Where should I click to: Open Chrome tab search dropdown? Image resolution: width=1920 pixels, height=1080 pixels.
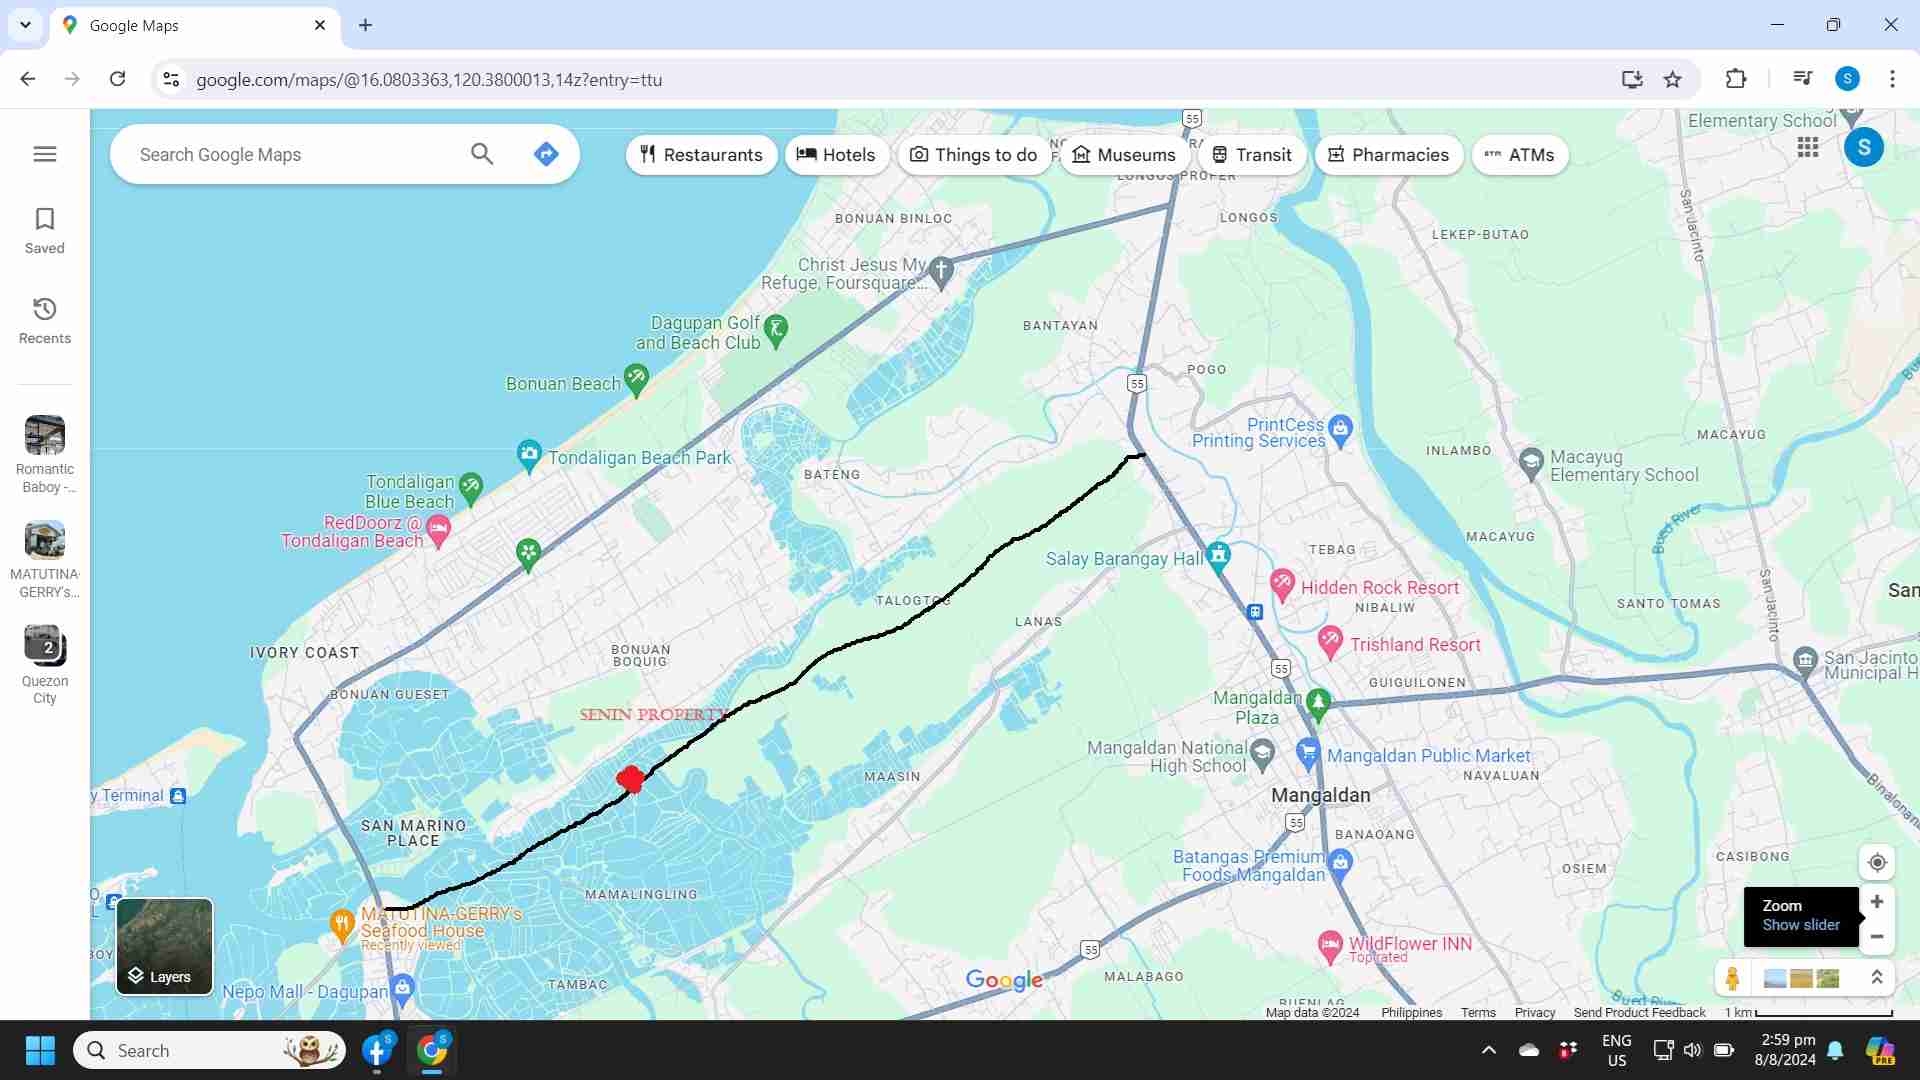coord(25,25)
